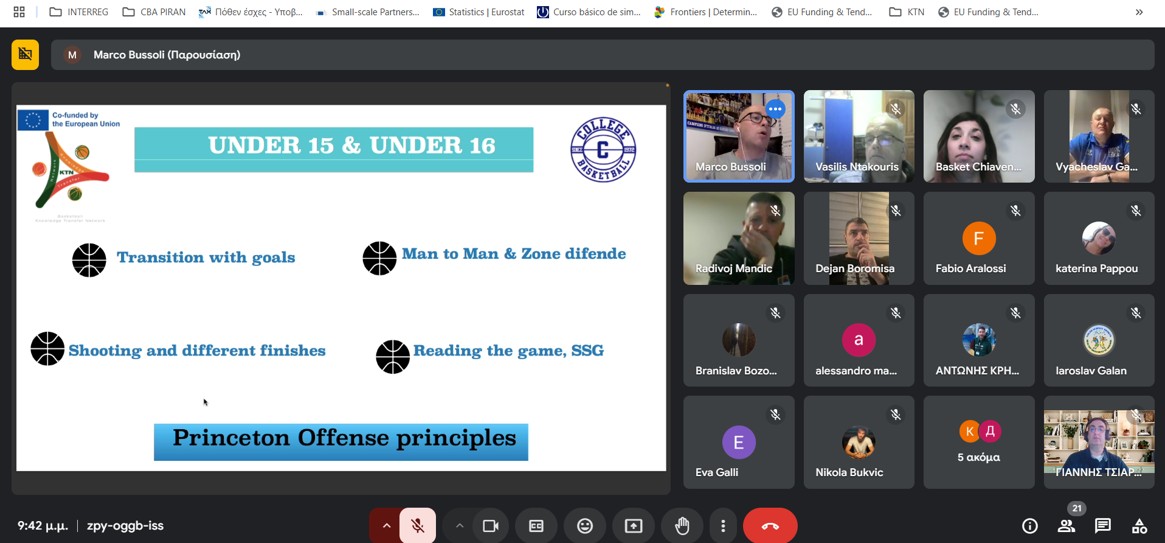Click the yellow presentation icon at top-left
Image resolution: width=1165 pixels, height=543 pixels.
click(x=25, y=55)
